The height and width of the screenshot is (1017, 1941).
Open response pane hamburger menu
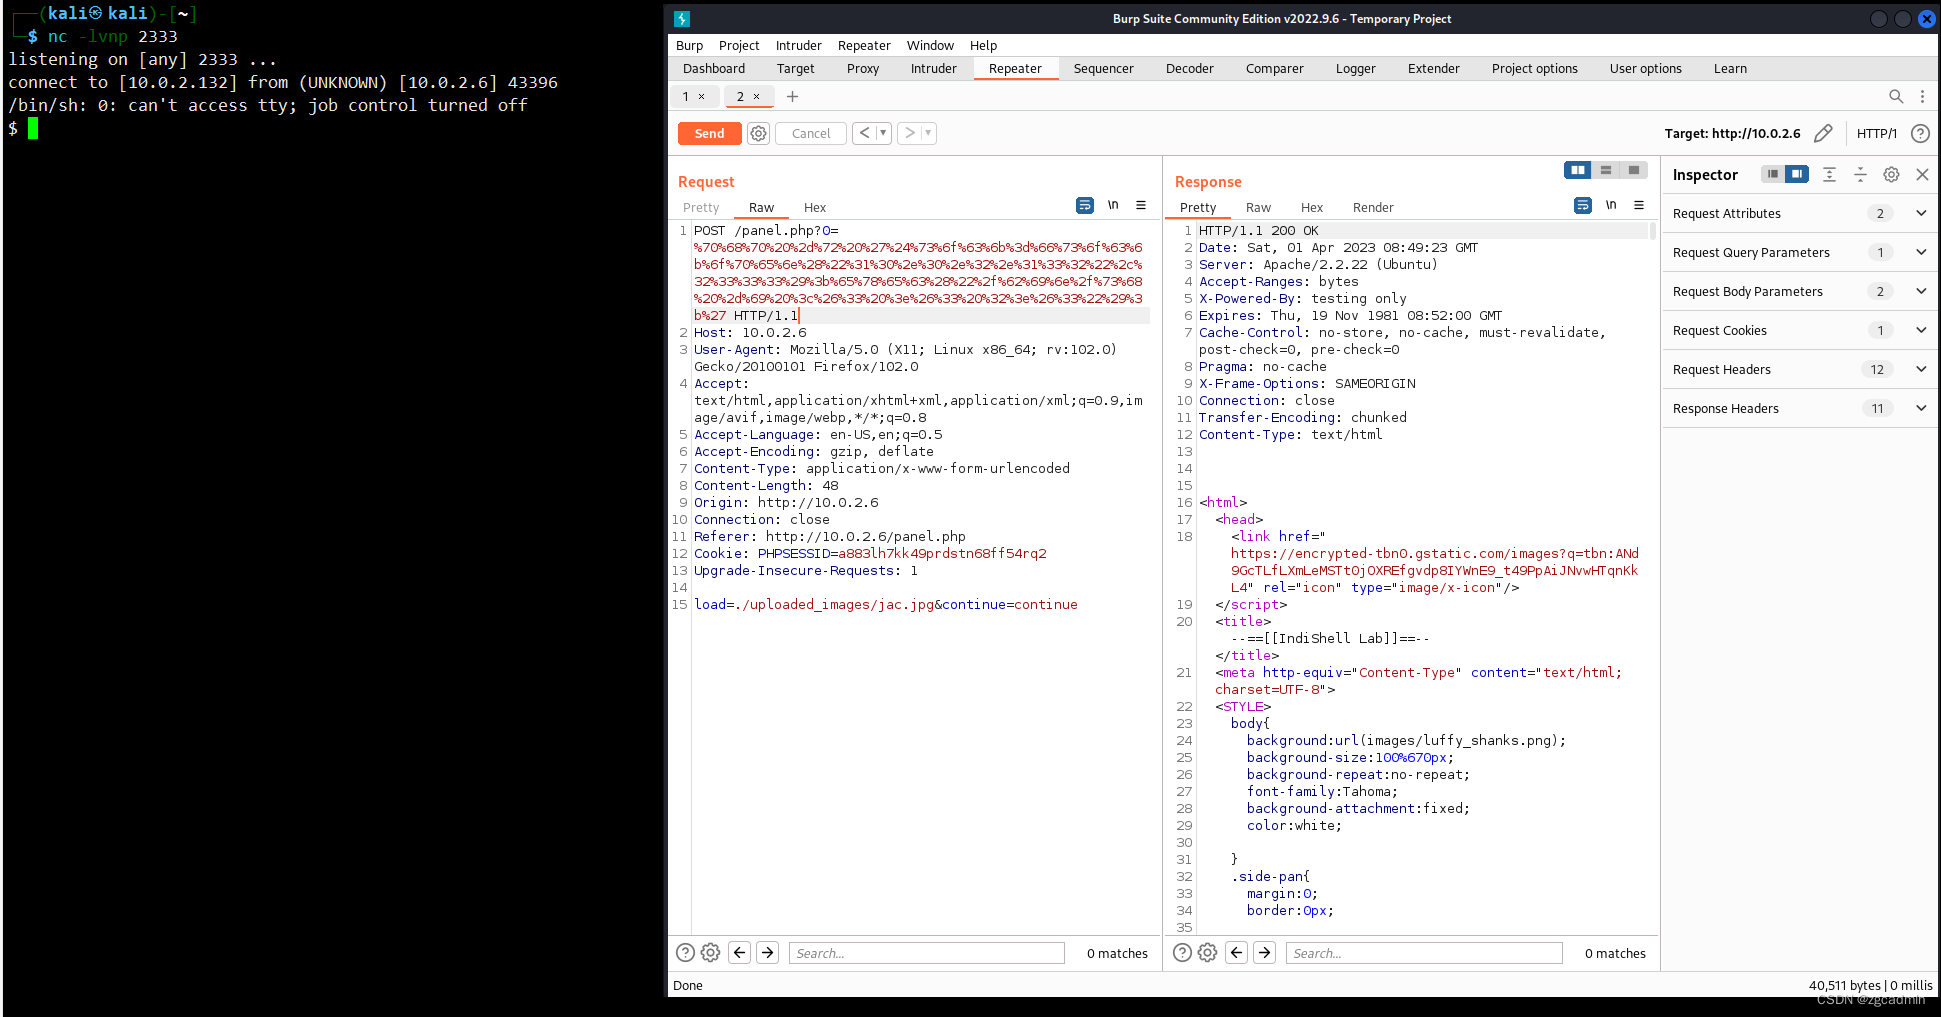1639,205
